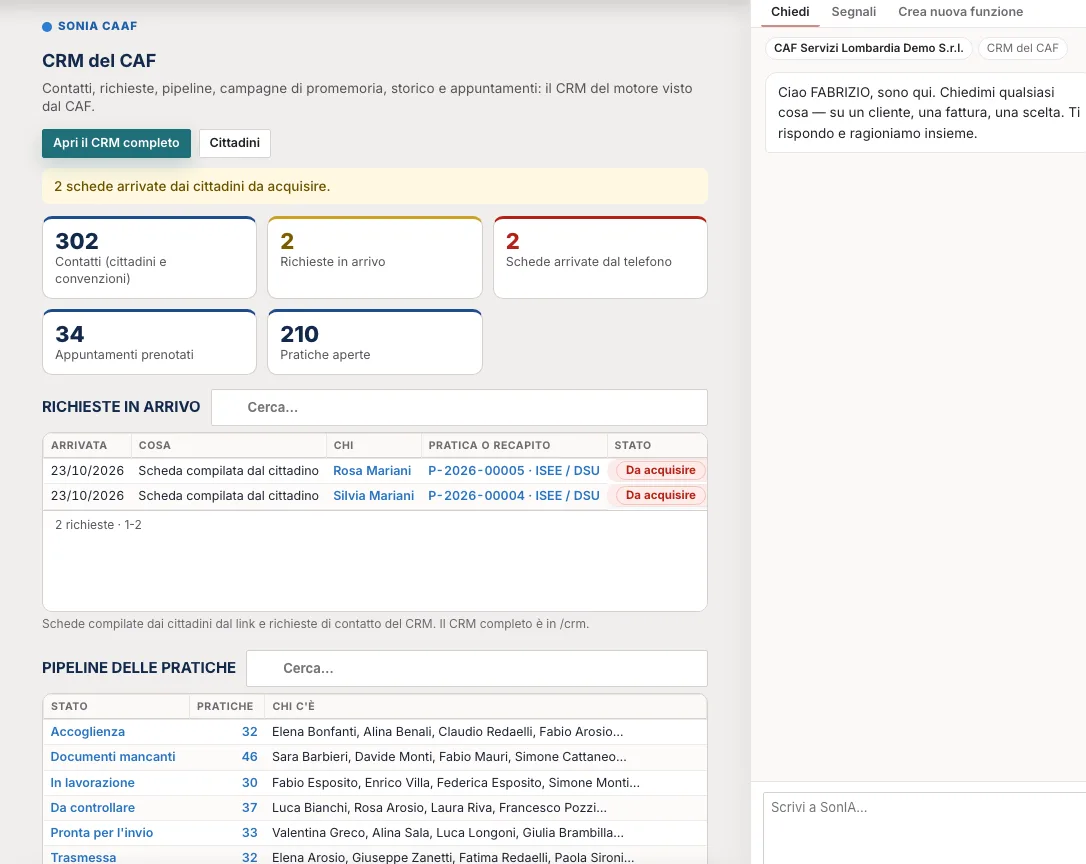1086x864 pixels.
Task: Click 'Da acquisire' badge in Silvia Mariani's row
Action: [660, 495]
